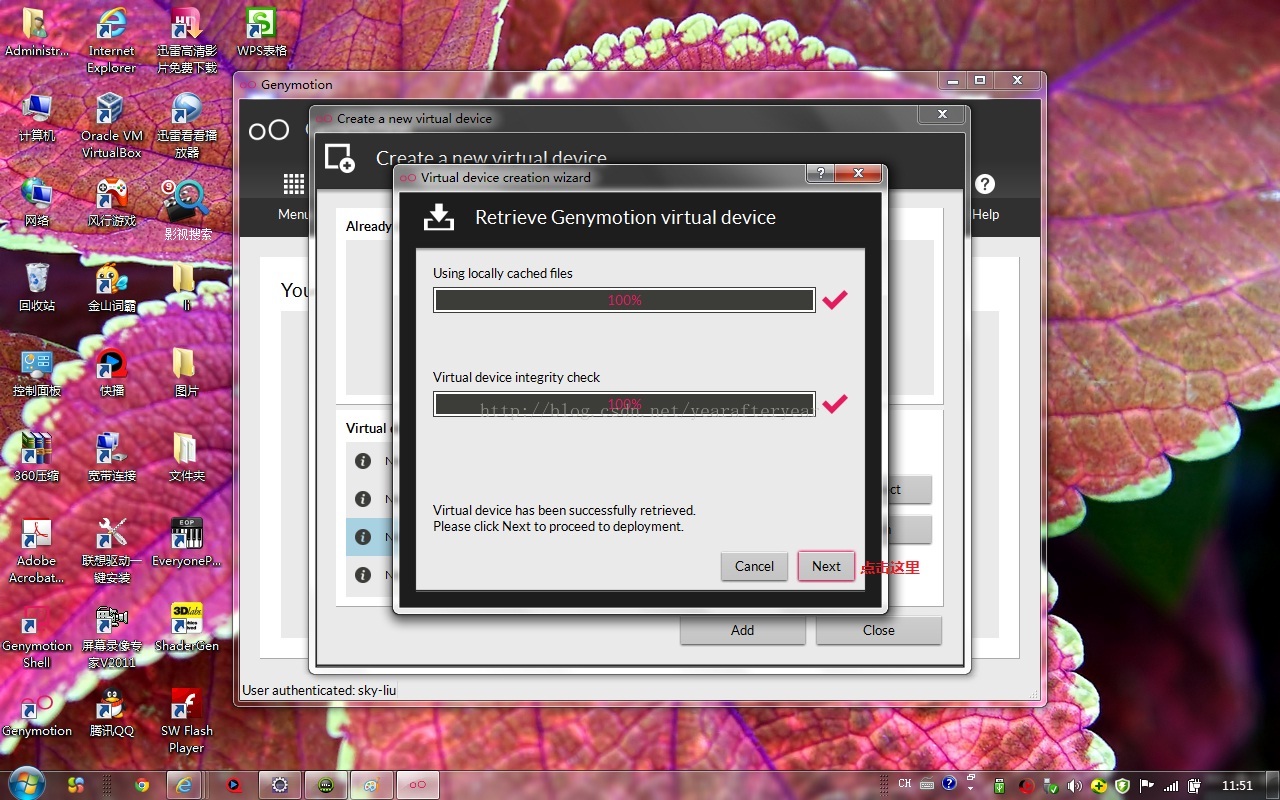The image size is (1280, 800).
Task: Select the 金山词霸 desktop icon
Action: pos(111,288)
